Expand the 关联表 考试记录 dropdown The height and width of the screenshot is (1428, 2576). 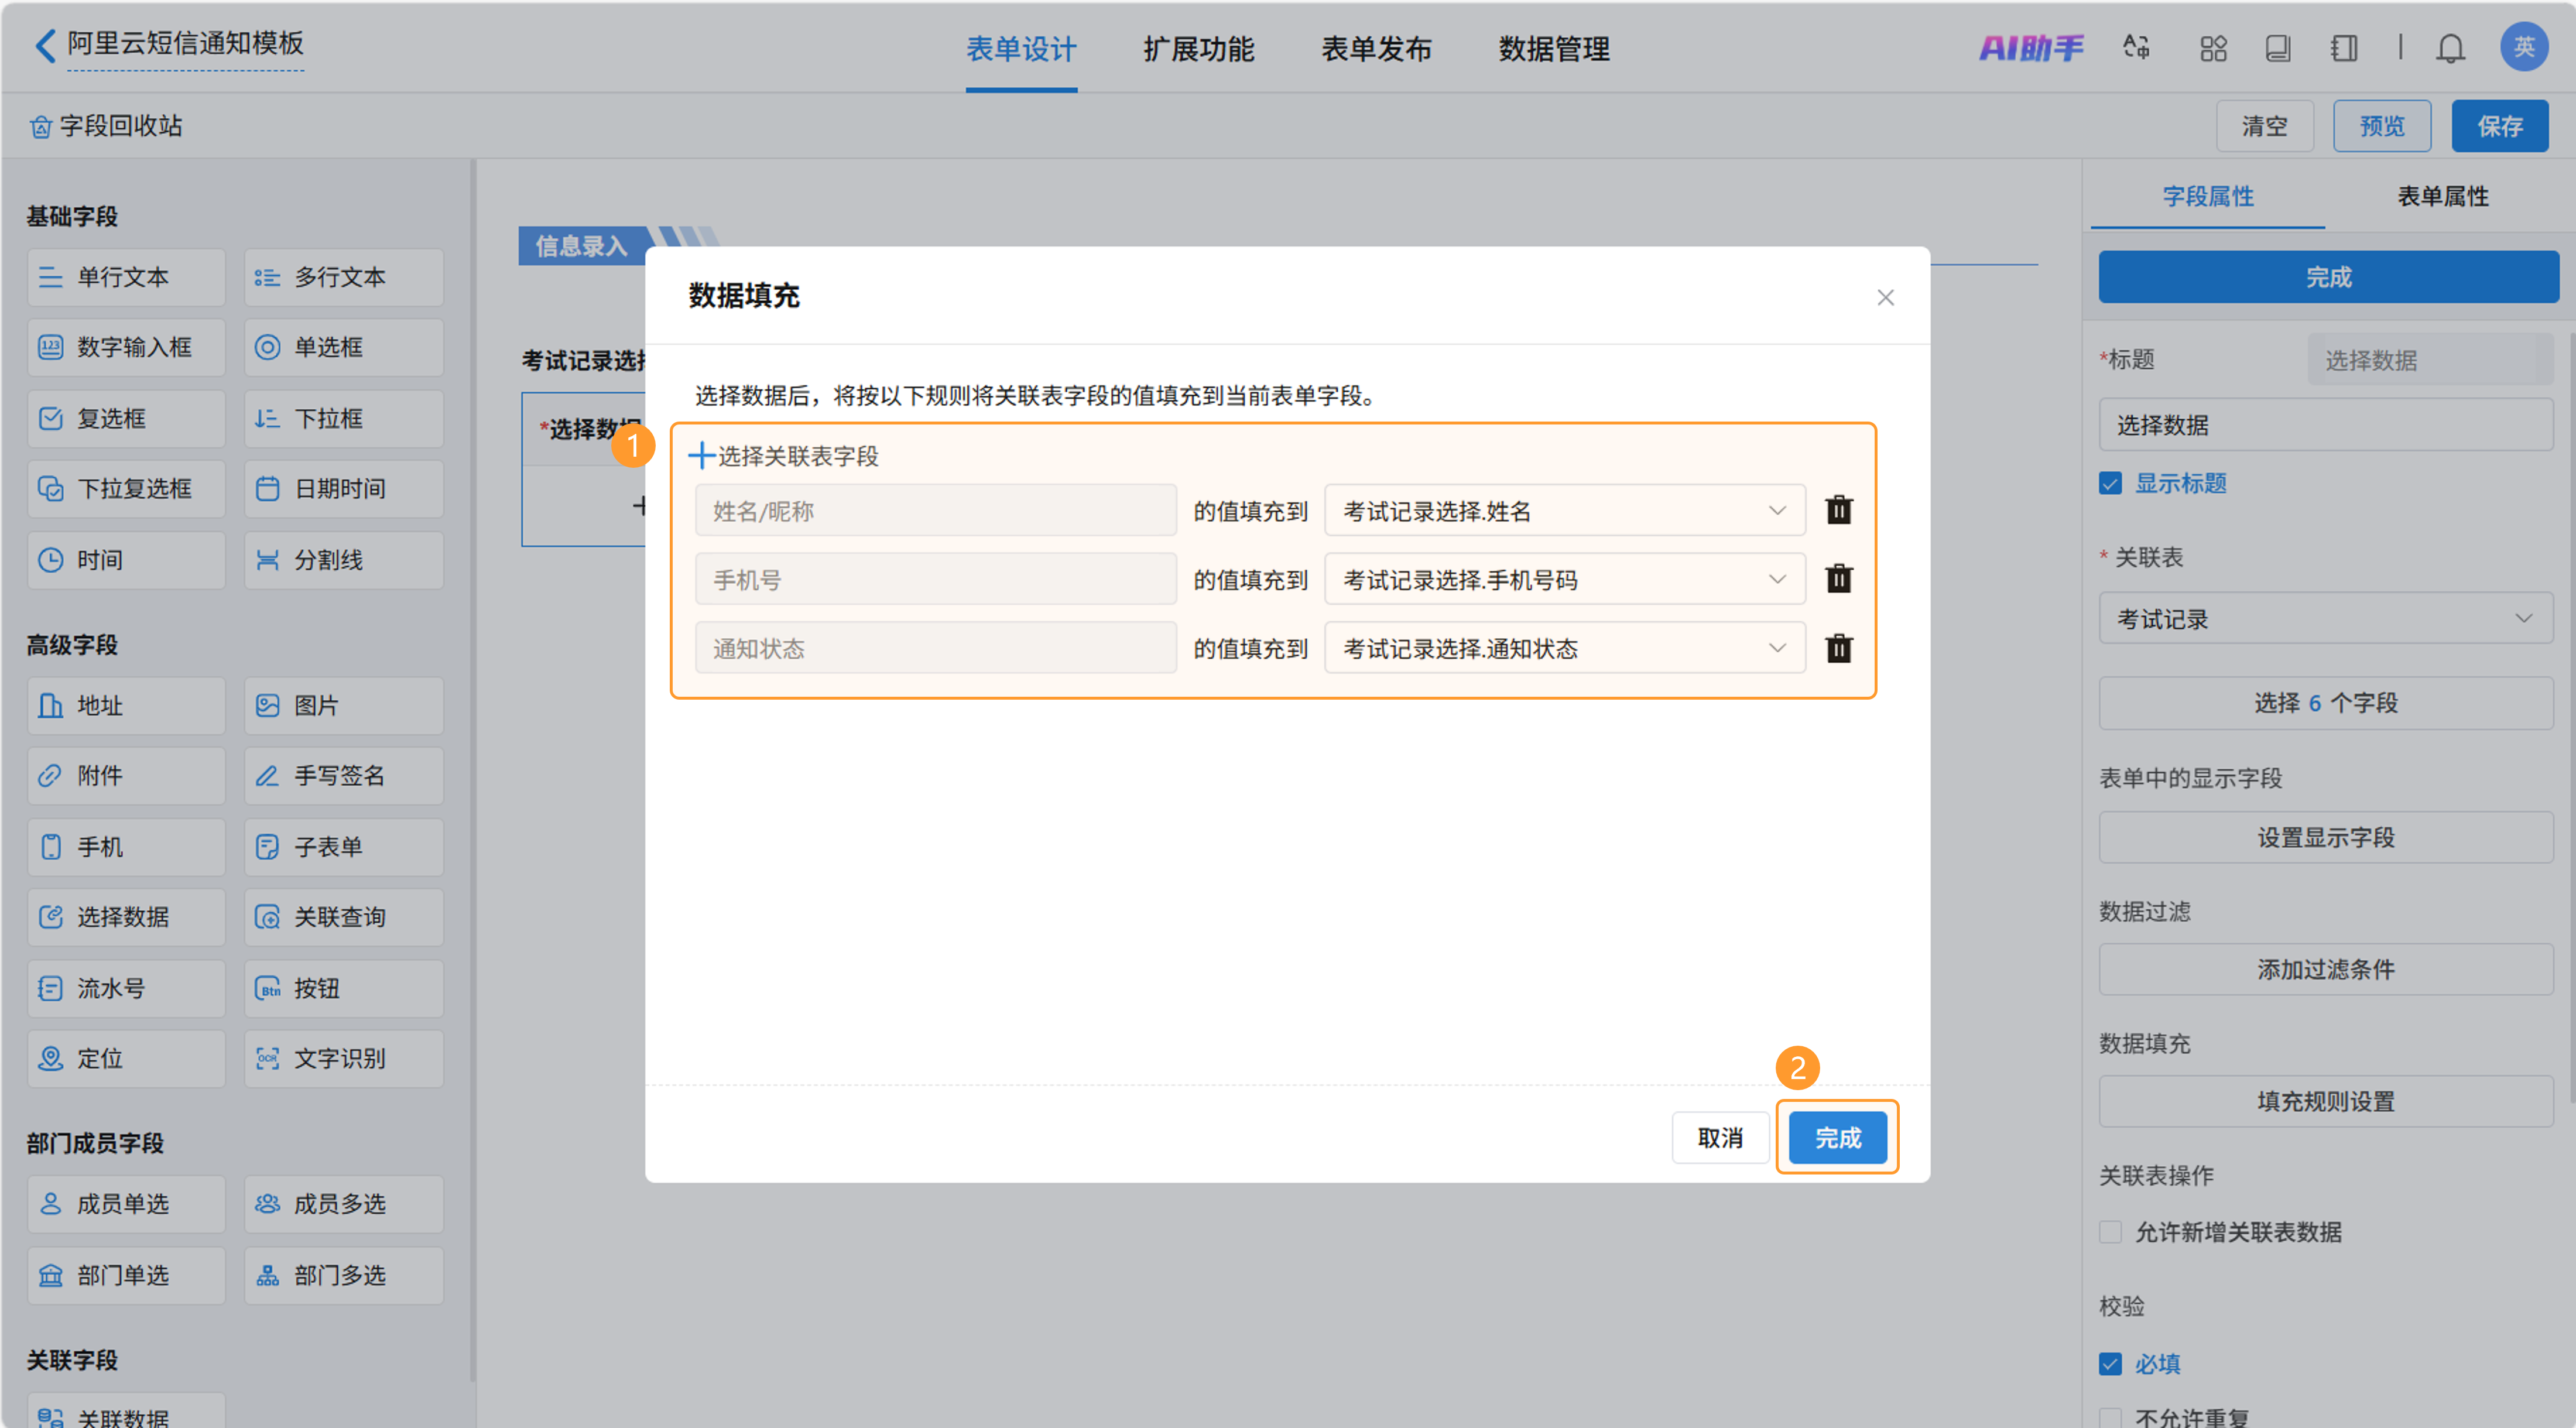(2325, 619)
